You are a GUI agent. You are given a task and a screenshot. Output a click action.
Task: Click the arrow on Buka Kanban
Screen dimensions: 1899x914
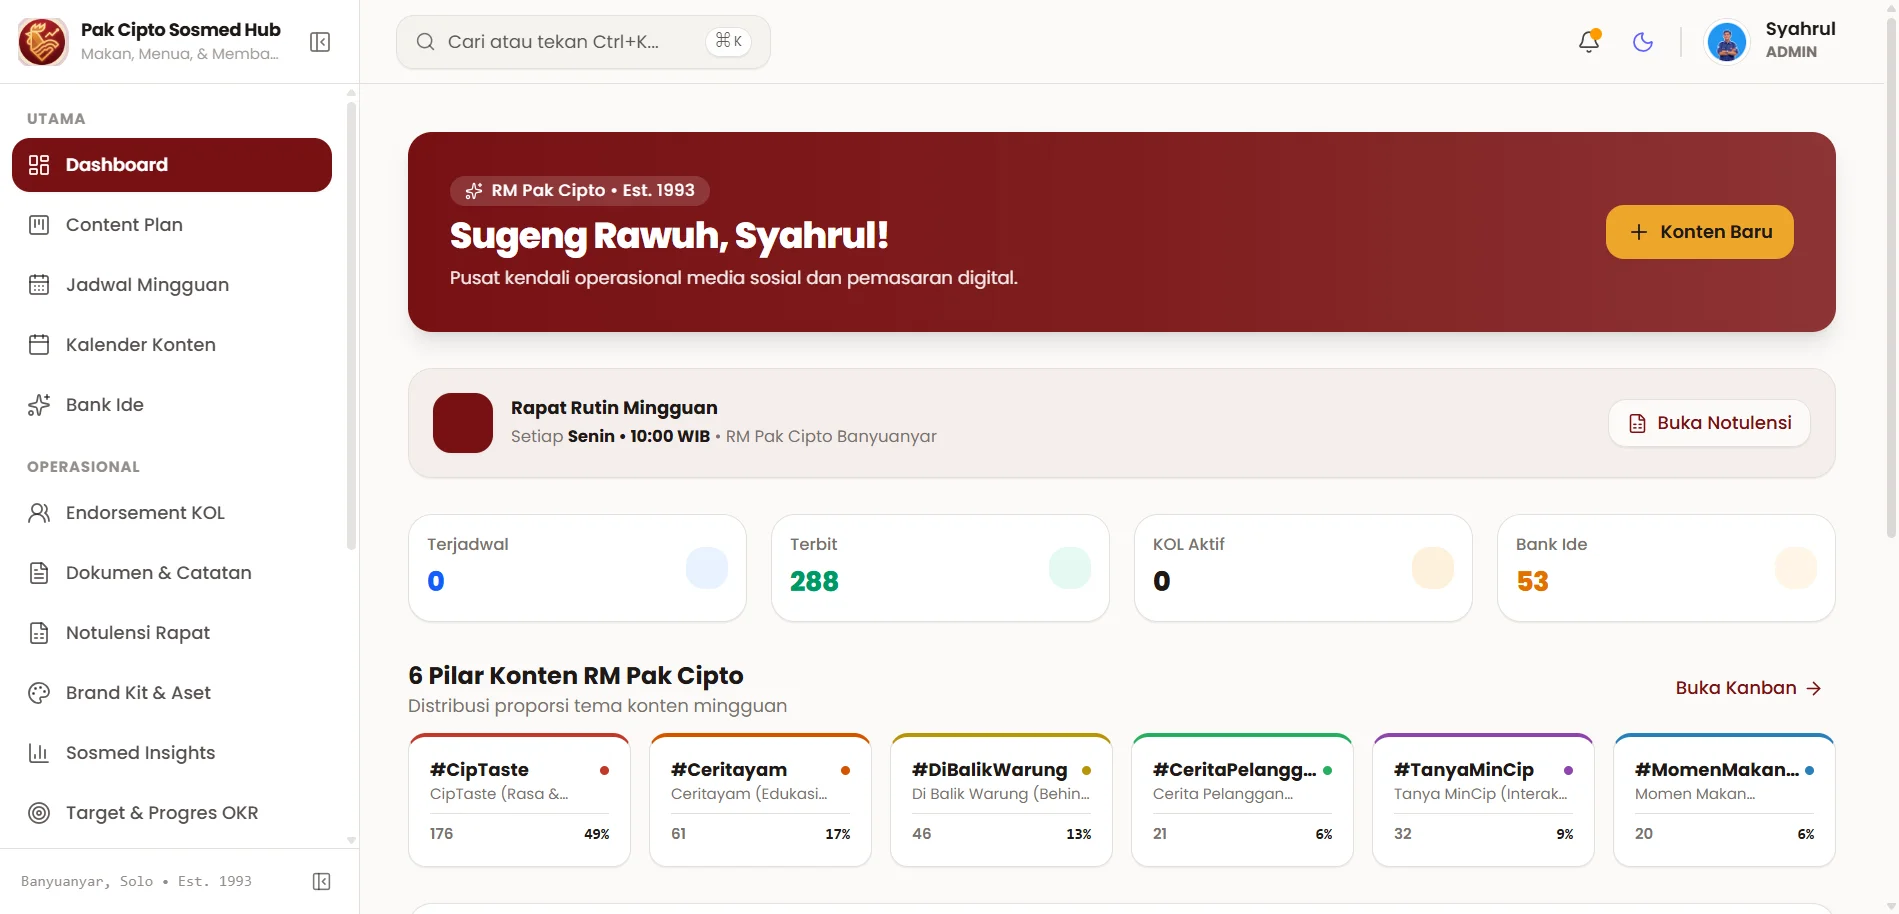pos(1814,688)
